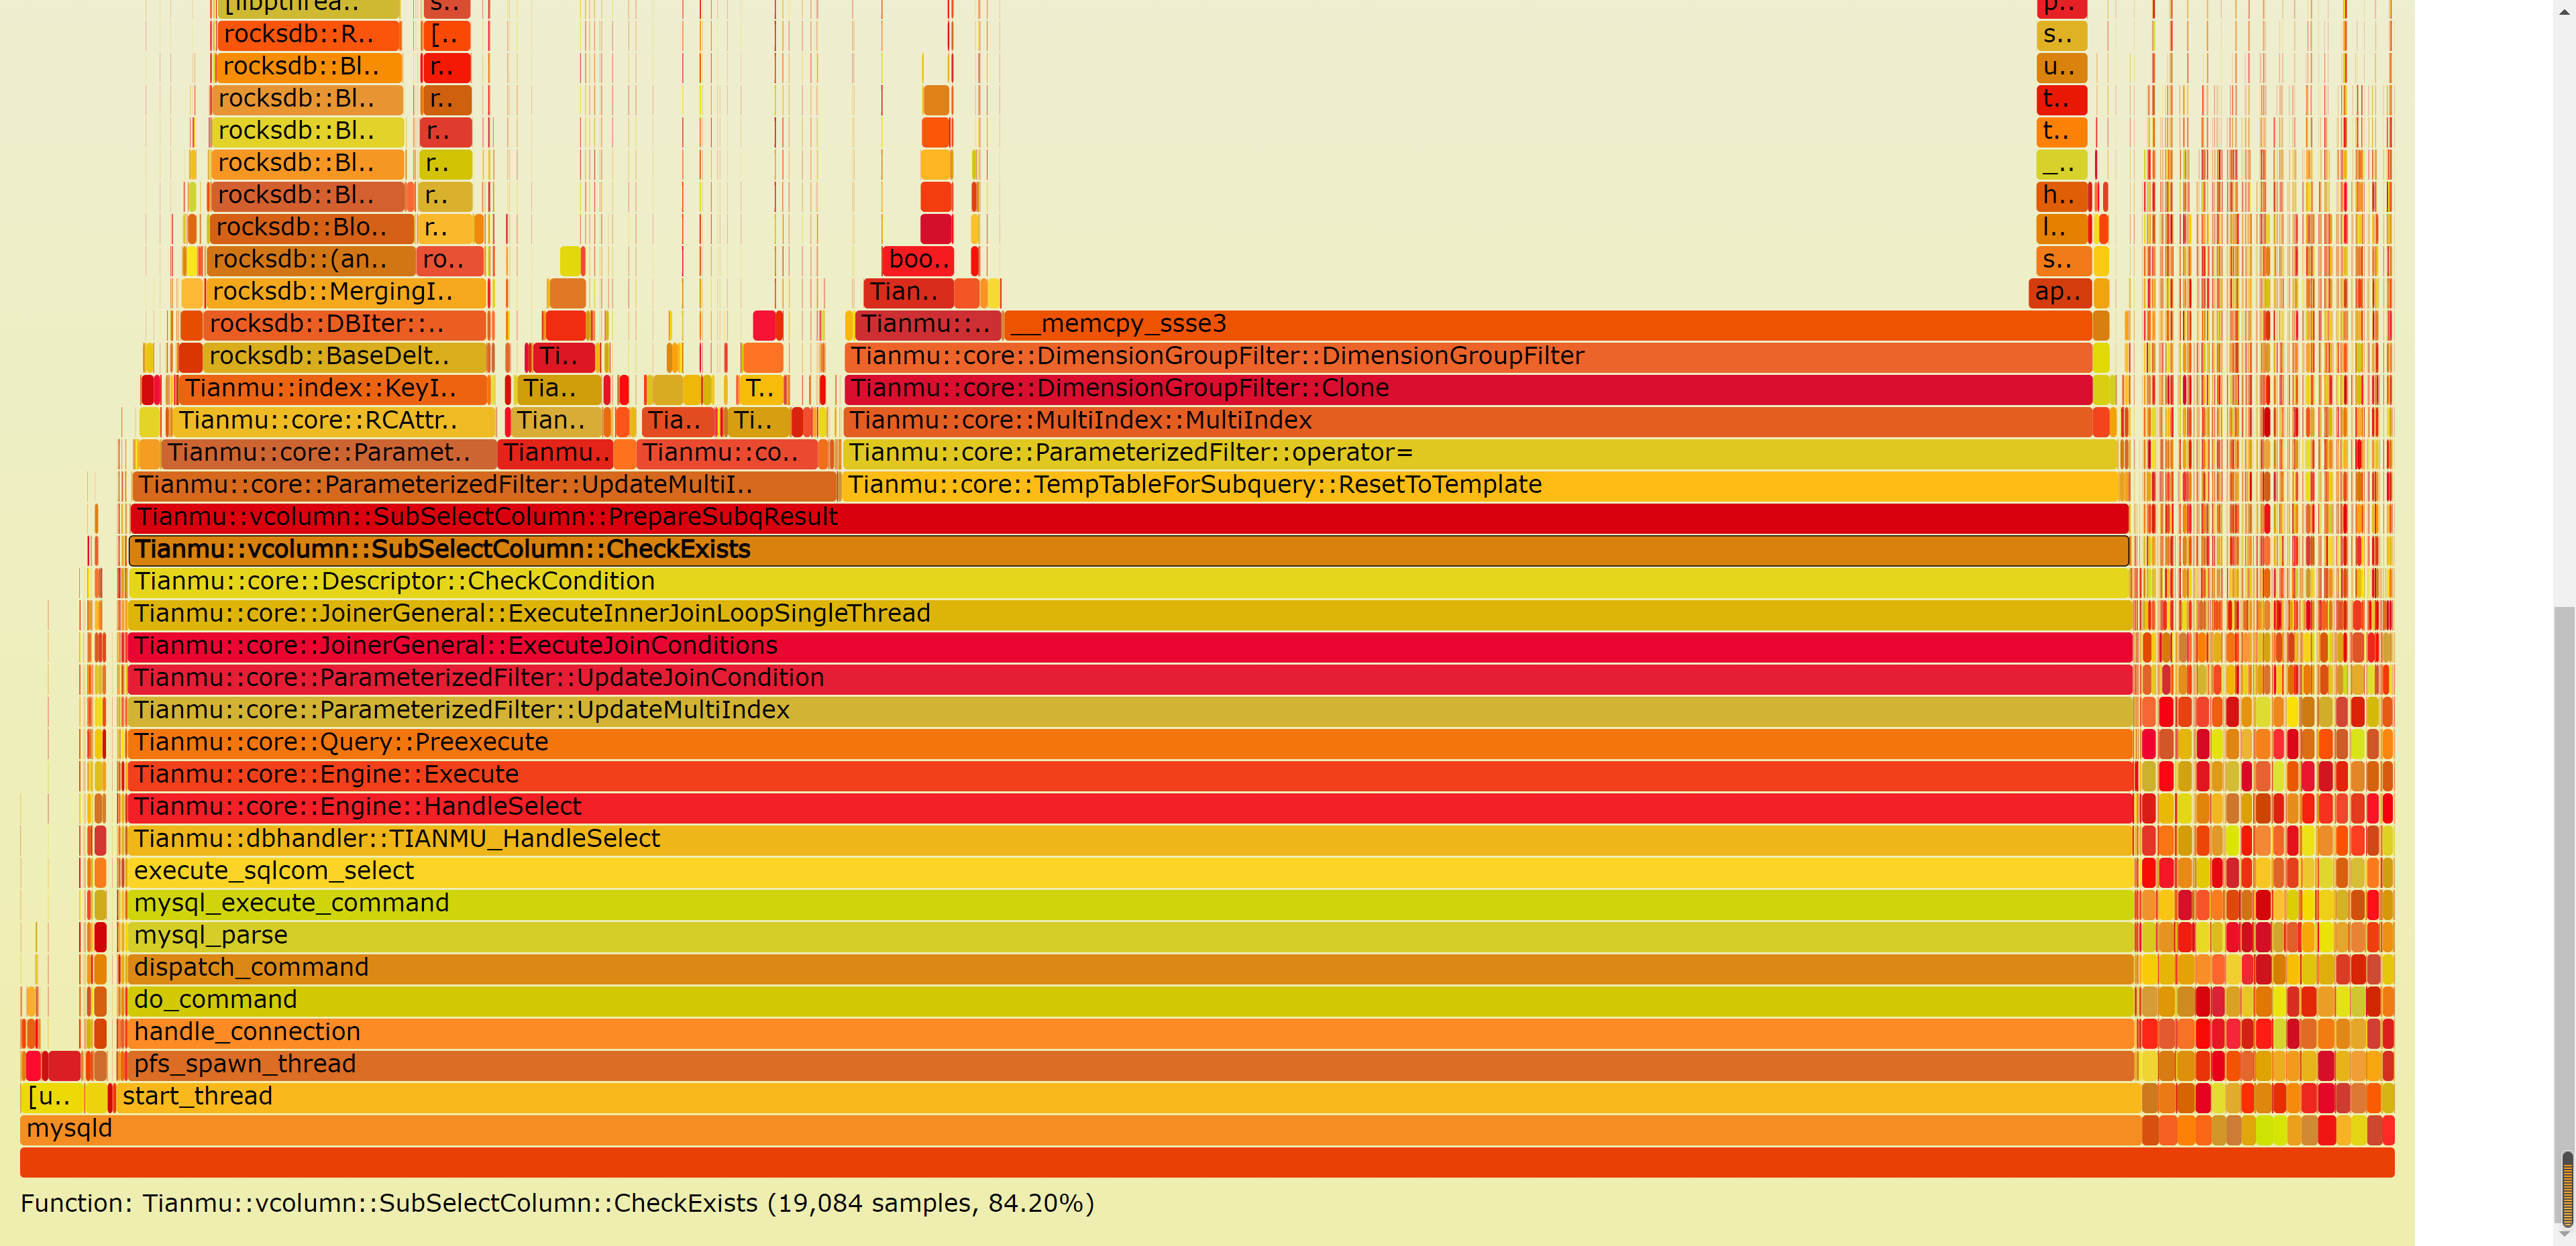This screenshot has height=1246, width=2576.
Task: Click Tianmu::index::KeyI.. frame
Action: click(x=333, y=389)
